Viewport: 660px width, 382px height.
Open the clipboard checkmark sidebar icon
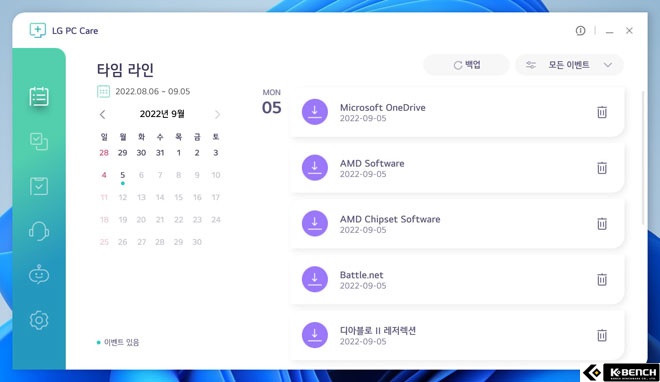(39, 186)
